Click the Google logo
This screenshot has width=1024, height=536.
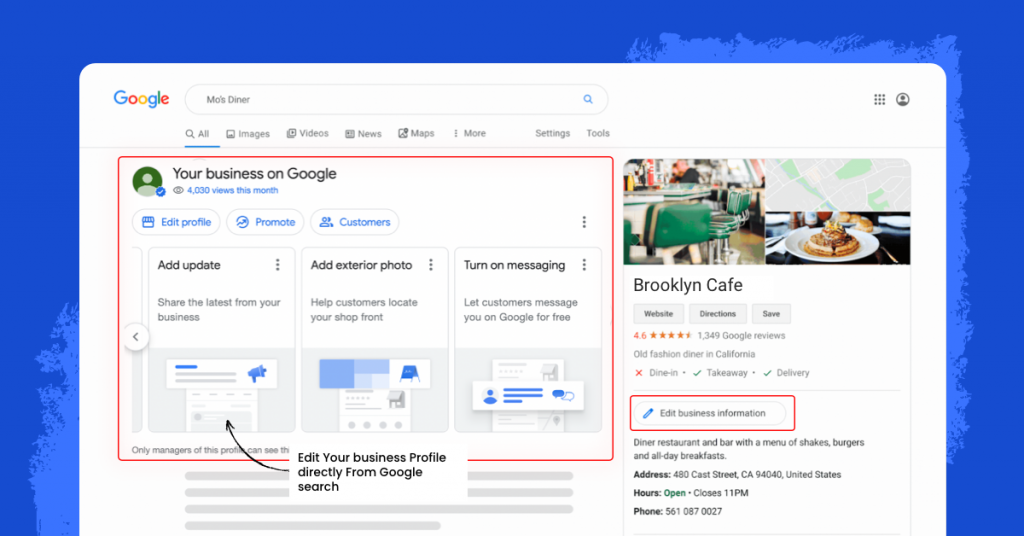(x=141, y=99)
